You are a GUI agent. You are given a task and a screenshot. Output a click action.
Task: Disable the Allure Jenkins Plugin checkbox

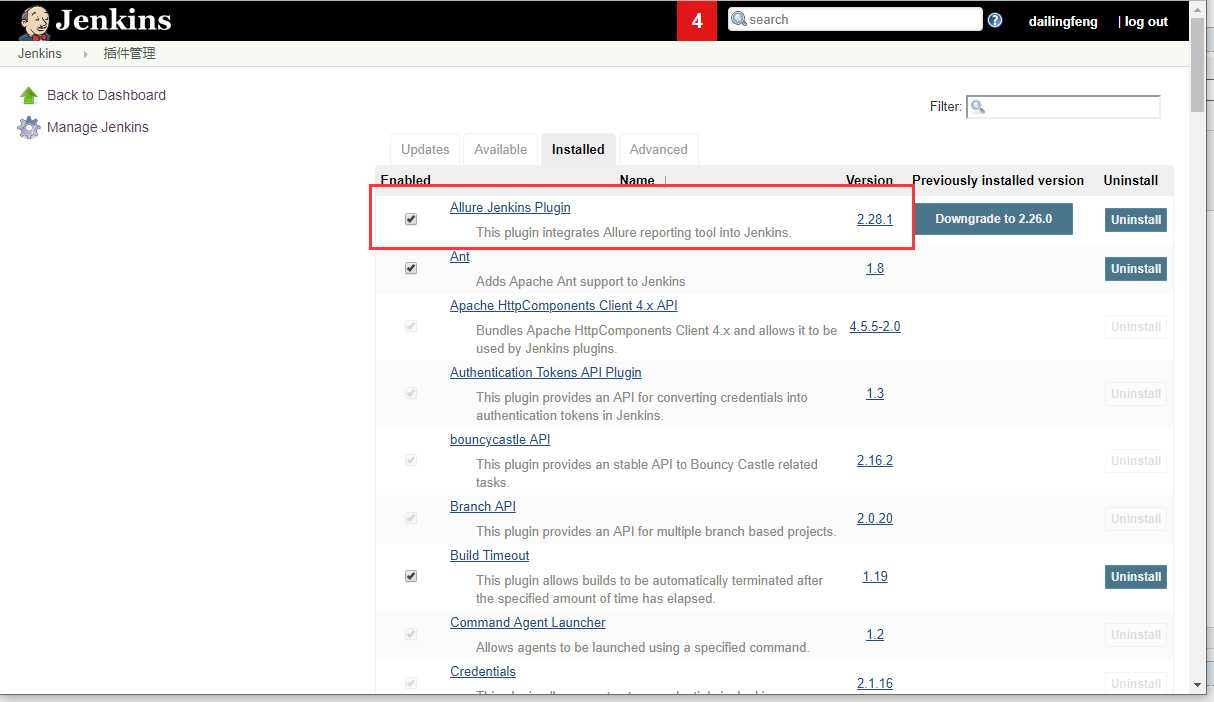pos(410,219)
